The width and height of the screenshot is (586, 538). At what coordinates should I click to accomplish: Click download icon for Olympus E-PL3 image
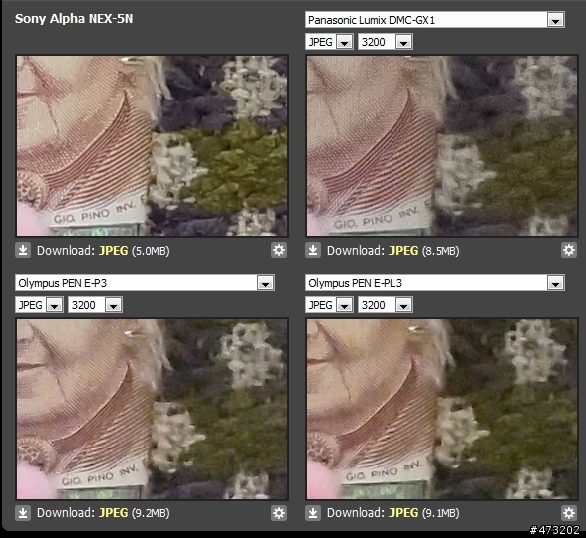313,513
